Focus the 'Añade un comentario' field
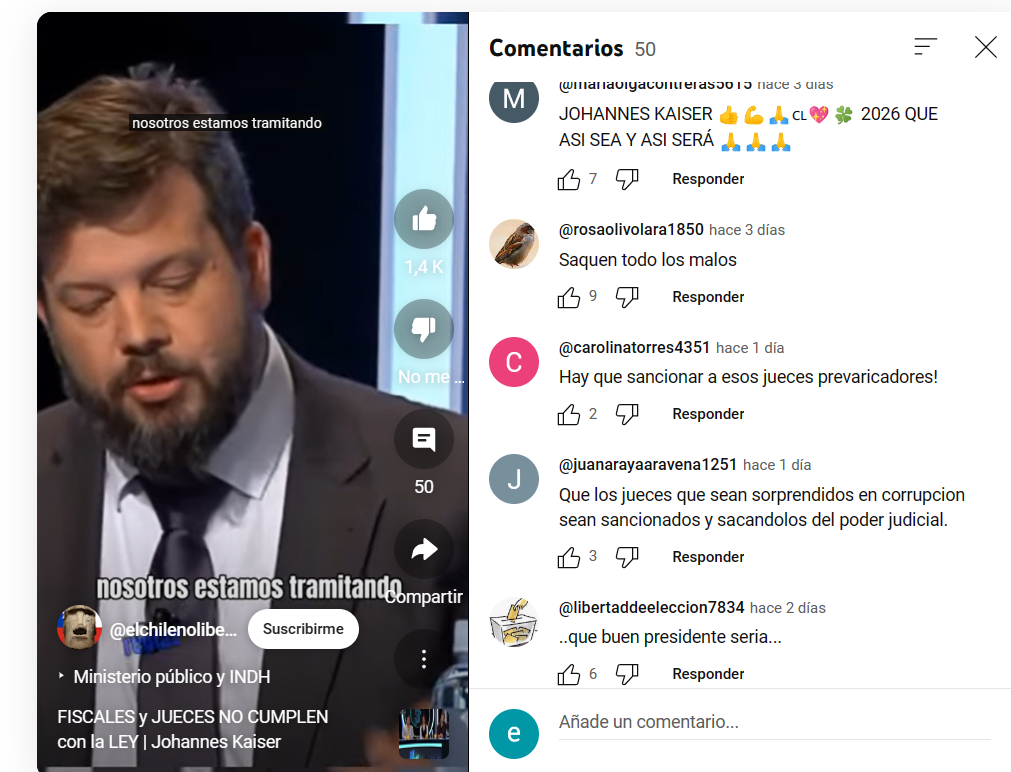Screen dimensions: 1011x772 pyautogui.click(x=774, y=722)
